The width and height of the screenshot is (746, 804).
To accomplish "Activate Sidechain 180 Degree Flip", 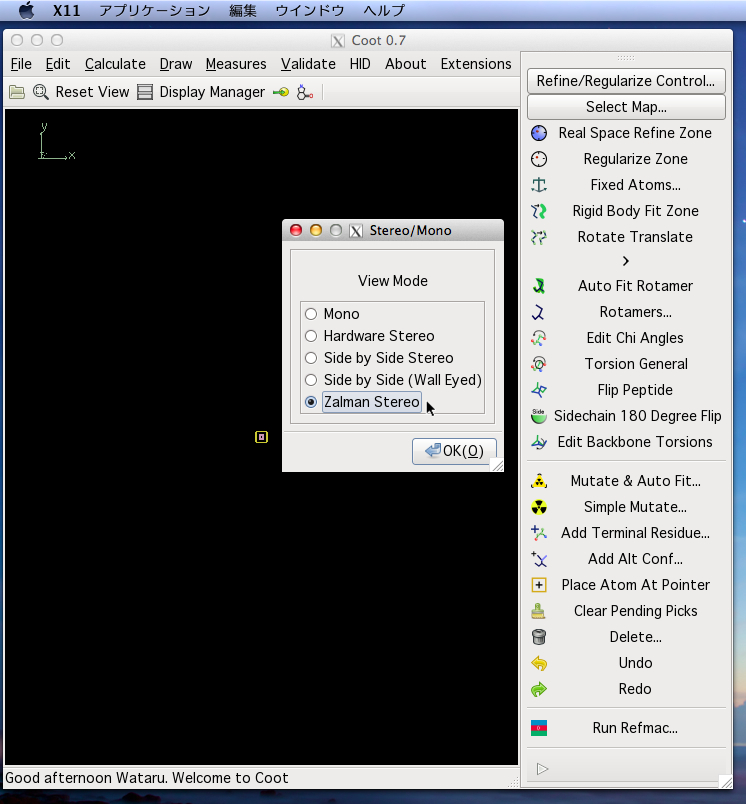I will pos(626,416).
